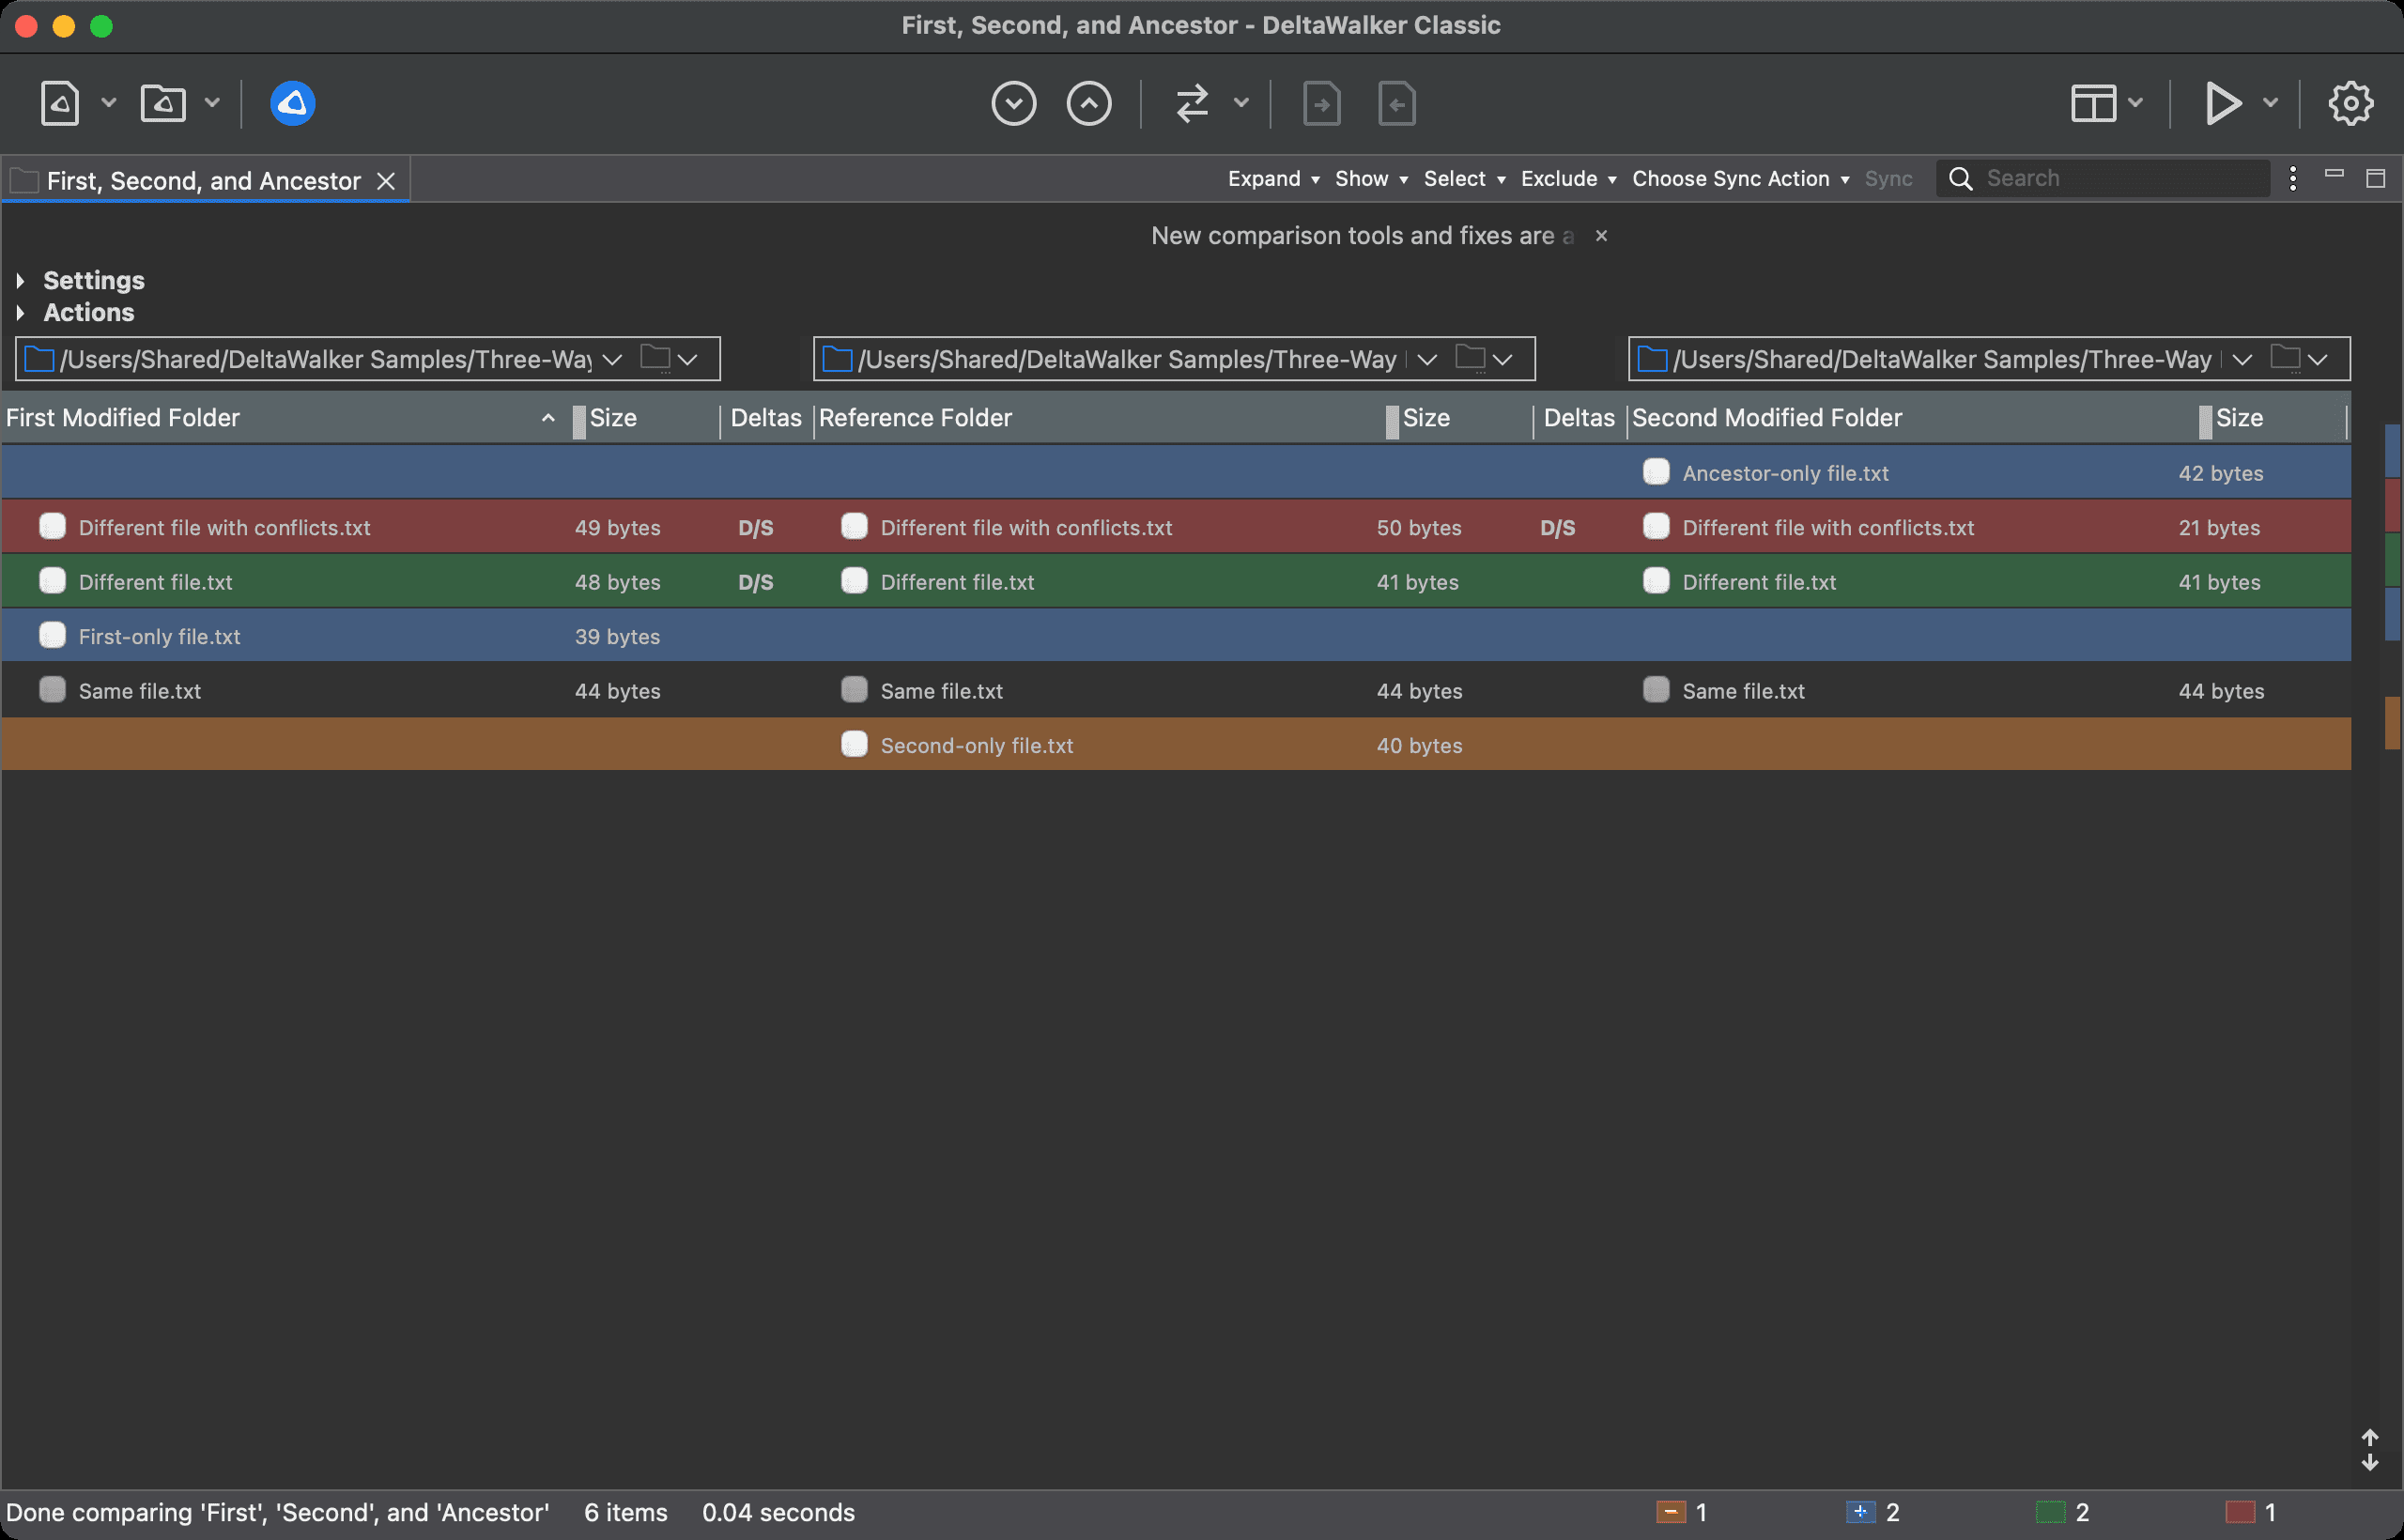Check the Ancestor-only file.txt checkbox
The width and height of the screenshot is (2404, 1540).
pos(1656,472)
